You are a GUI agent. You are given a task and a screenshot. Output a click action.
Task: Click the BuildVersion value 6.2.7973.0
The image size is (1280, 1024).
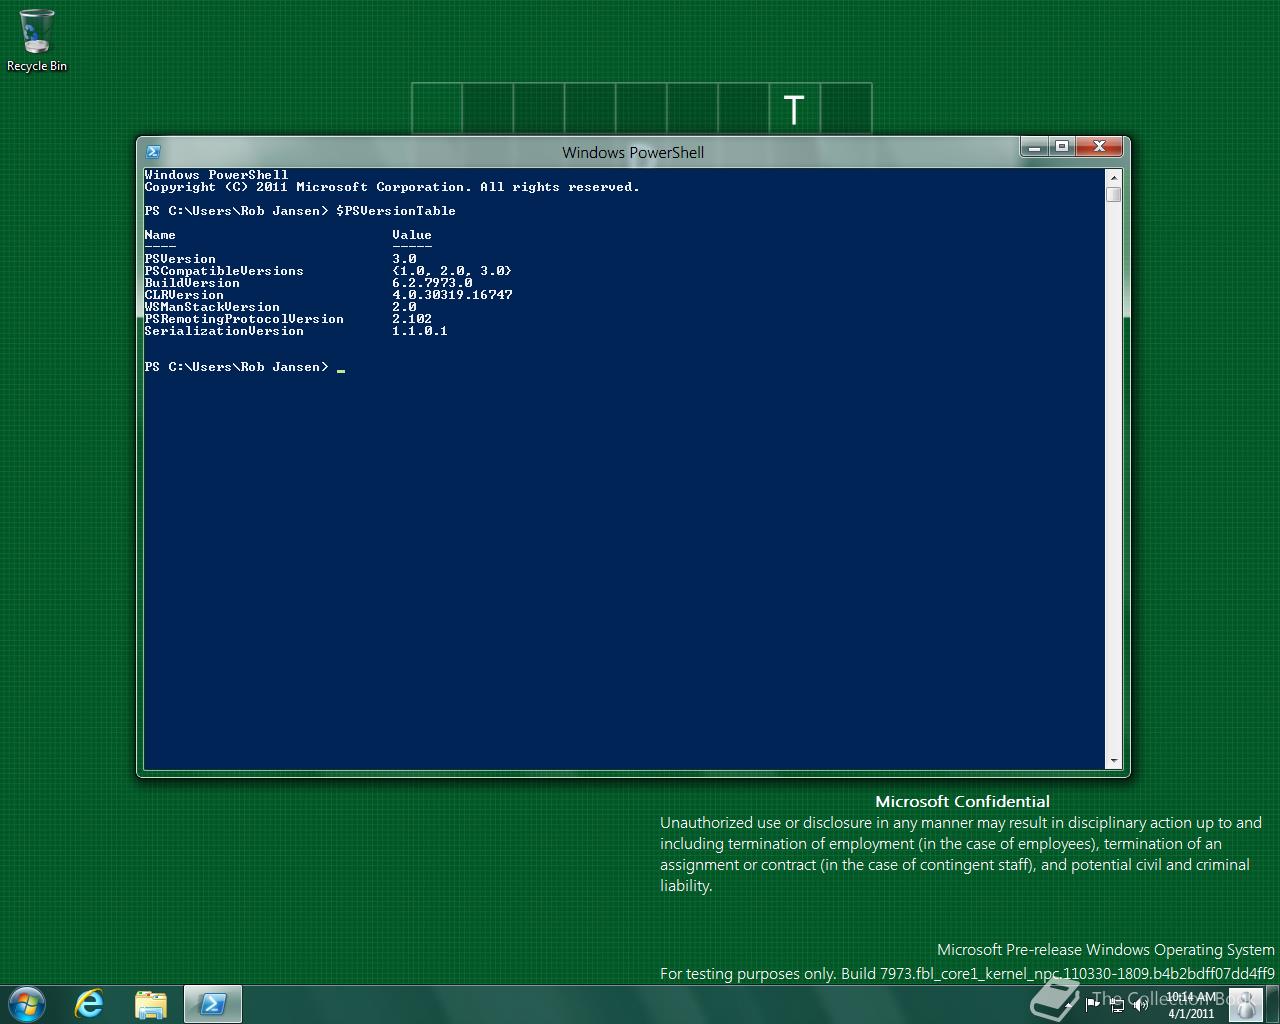tap(432, 283)
